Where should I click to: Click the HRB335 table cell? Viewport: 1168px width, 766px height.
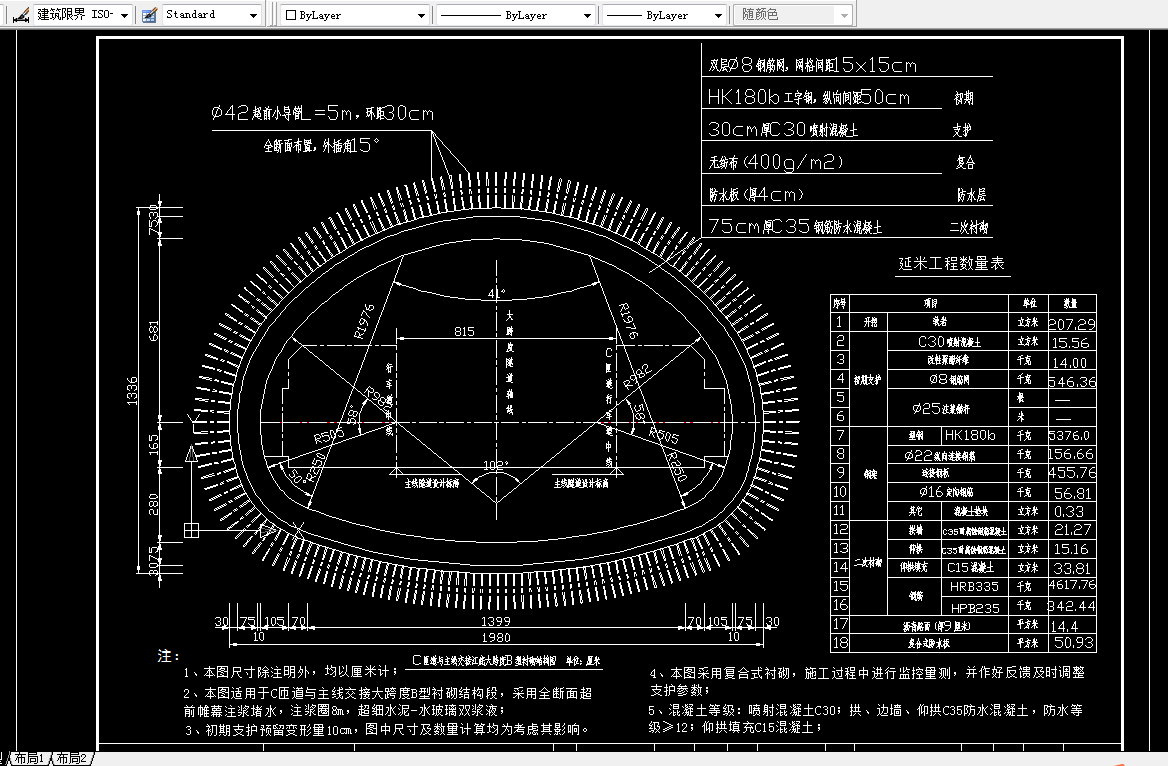(974, 586)
